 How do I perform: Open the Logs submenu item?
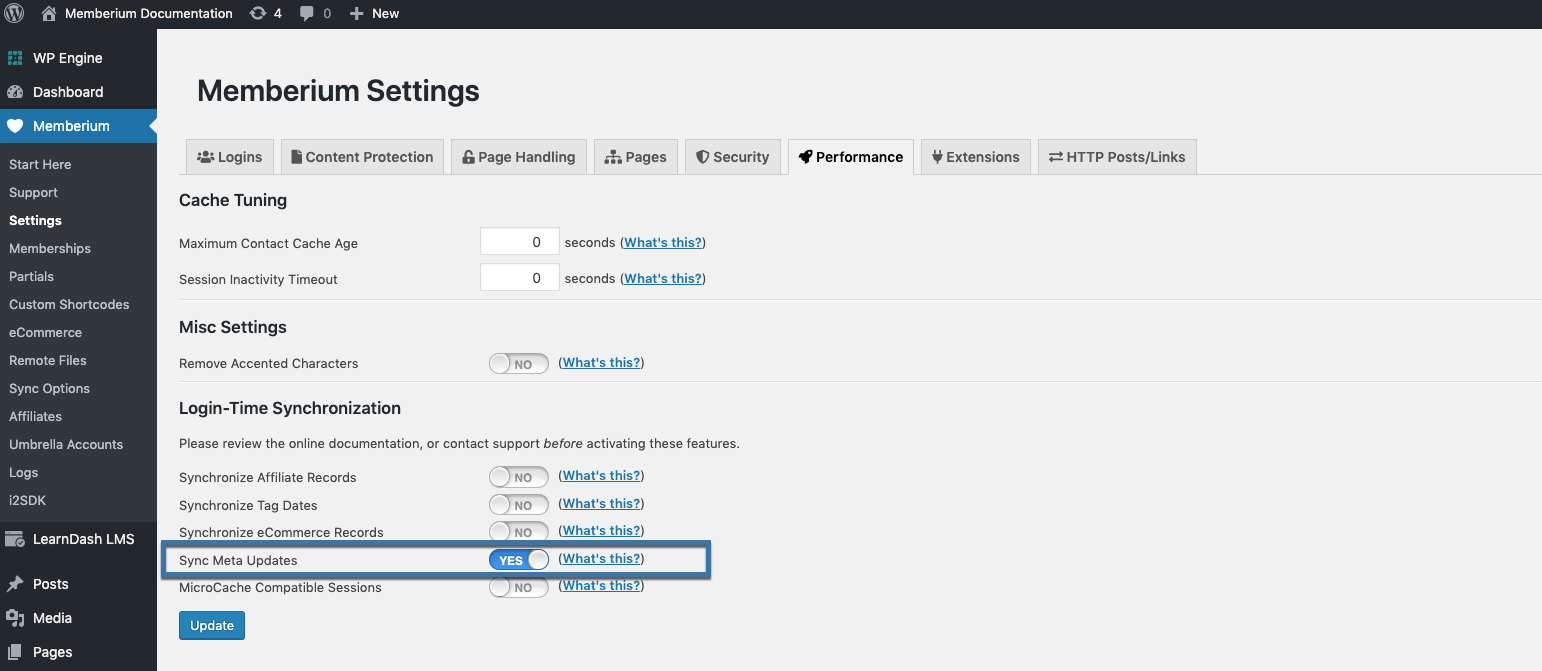pyautogui.click(x=24, y=472)
